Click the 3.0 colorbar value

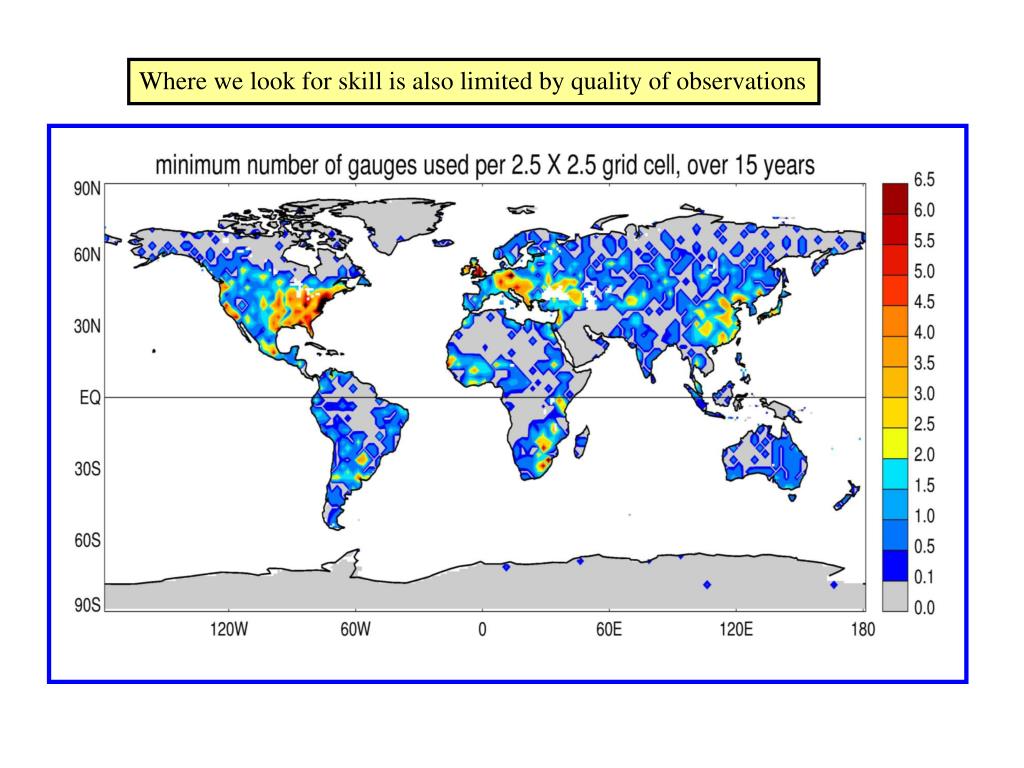(x=924, y=394)
